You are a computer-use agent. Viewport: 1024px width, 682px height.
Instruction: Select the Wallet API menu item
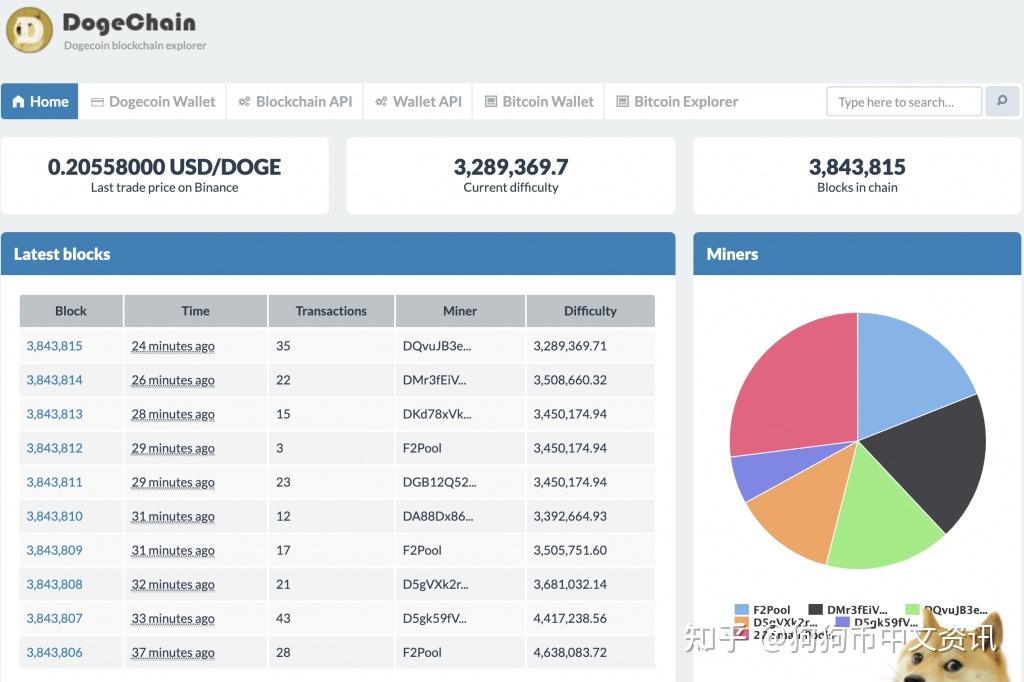[418, 101]
